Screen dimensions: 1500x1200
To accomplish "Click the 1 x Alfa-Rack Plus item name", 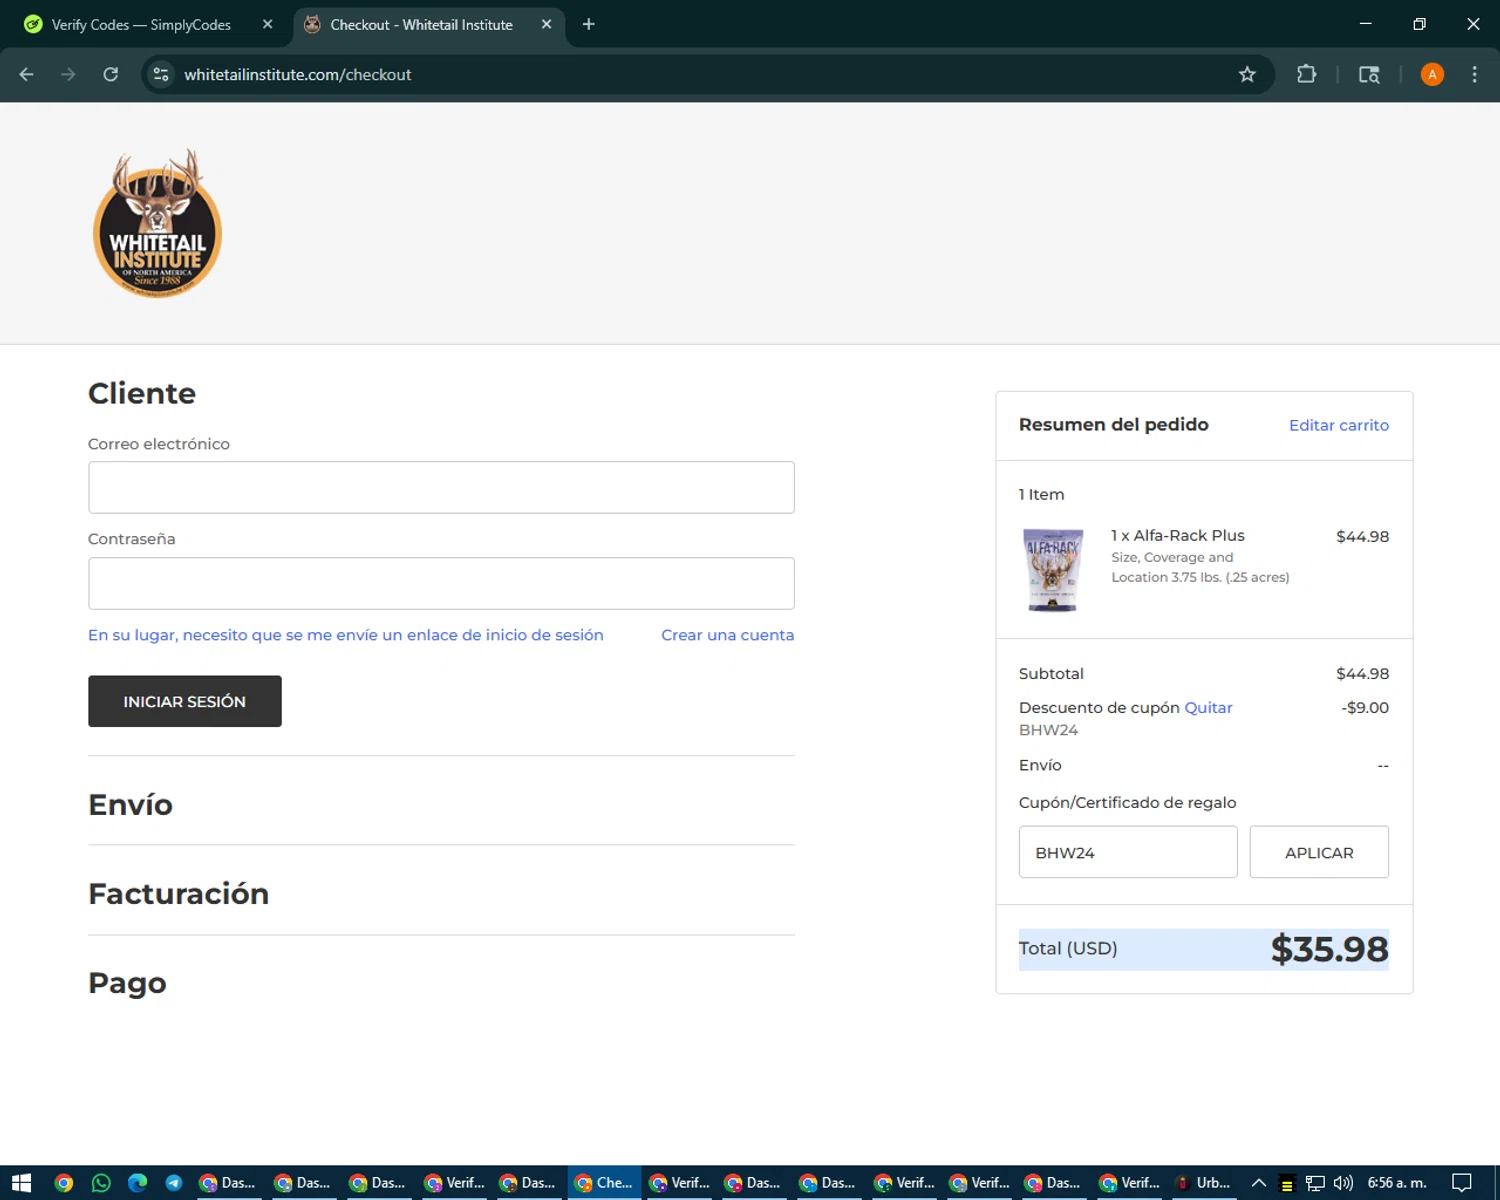I will click(x=1178, y=535).
